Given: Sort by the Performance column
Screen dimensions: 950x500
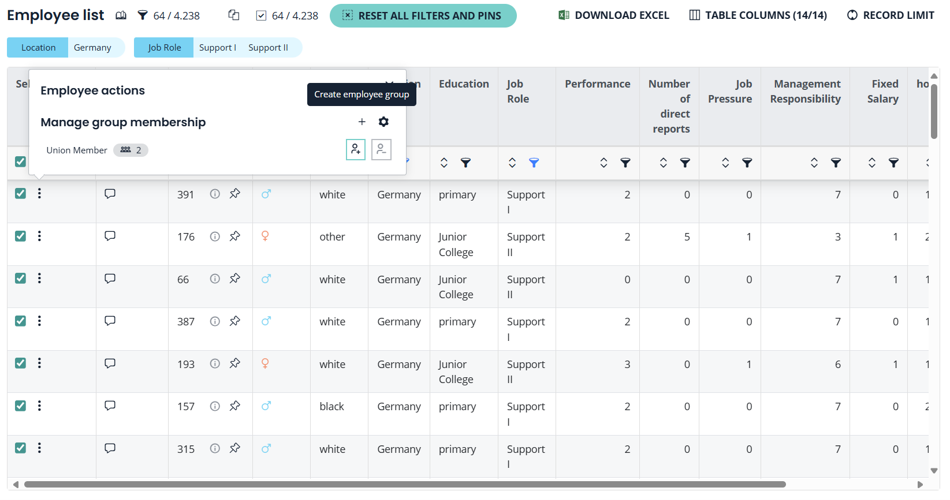Looking at the screenshot, I should point(604,163).
